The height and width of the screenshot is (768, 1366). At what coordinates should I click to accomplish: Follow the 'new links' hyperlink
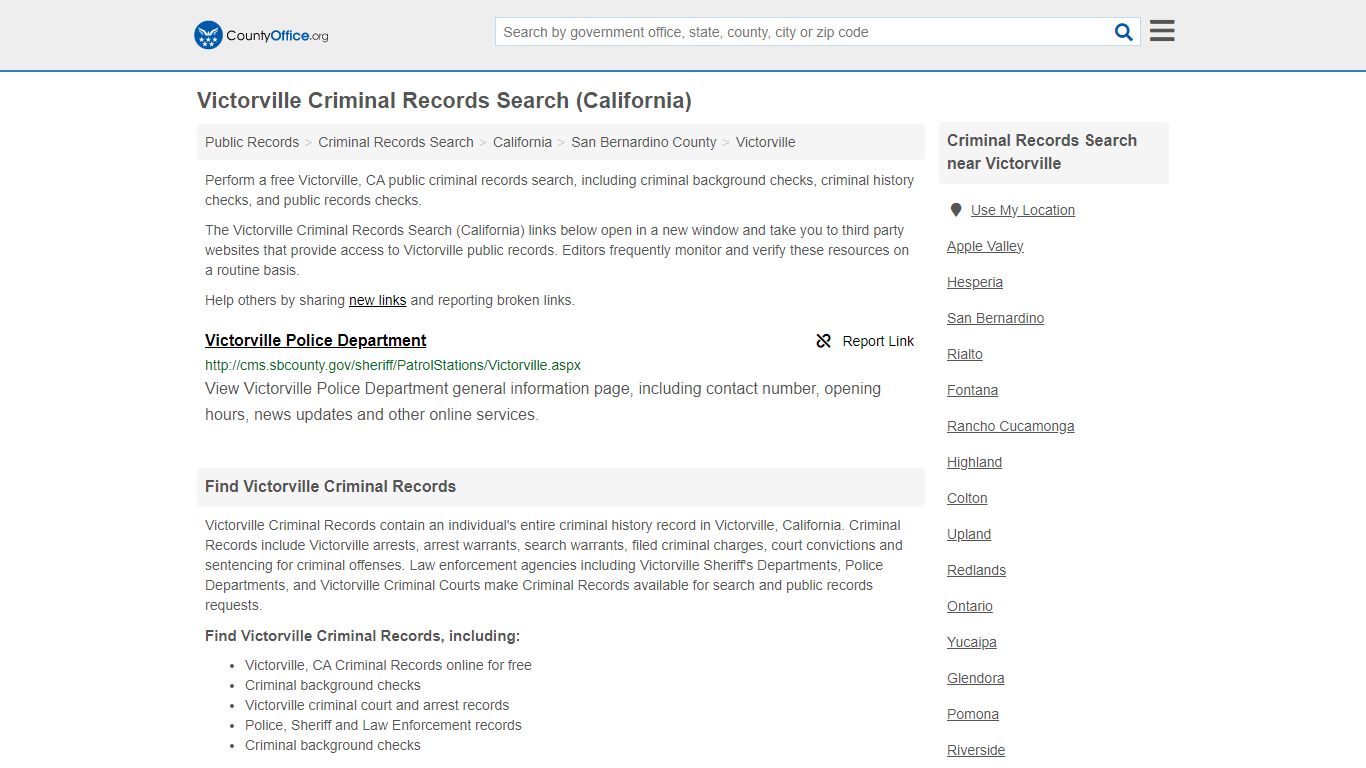click(378, 300)
